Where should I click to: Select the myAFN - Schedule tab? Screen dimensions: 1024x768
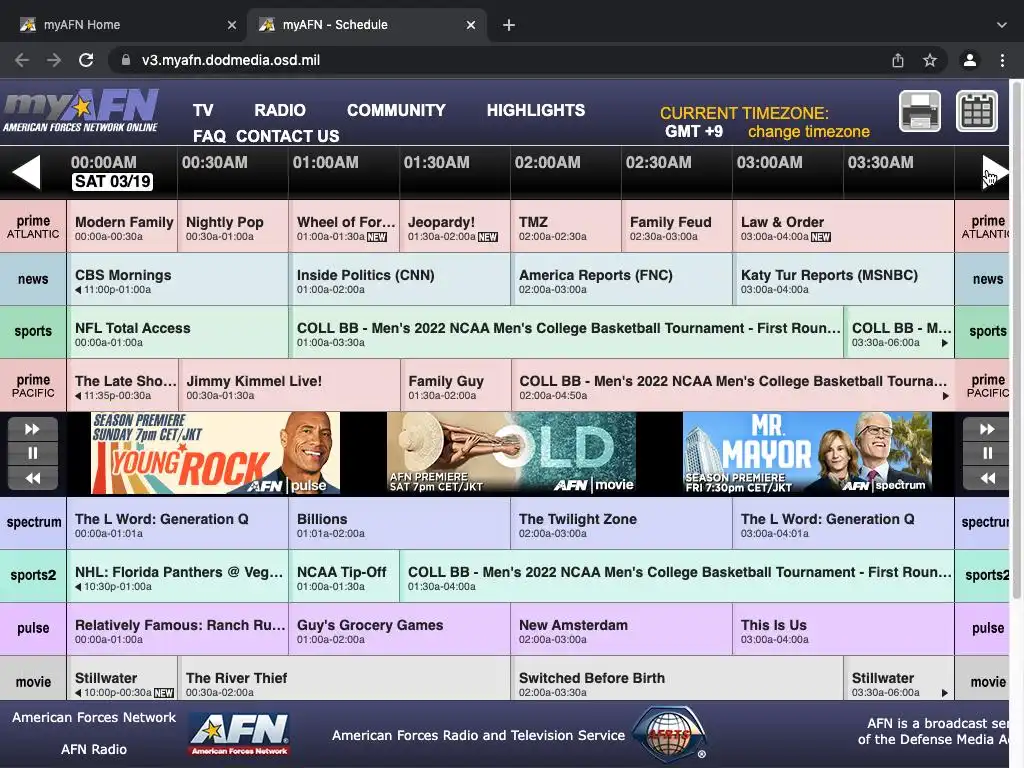367,25
